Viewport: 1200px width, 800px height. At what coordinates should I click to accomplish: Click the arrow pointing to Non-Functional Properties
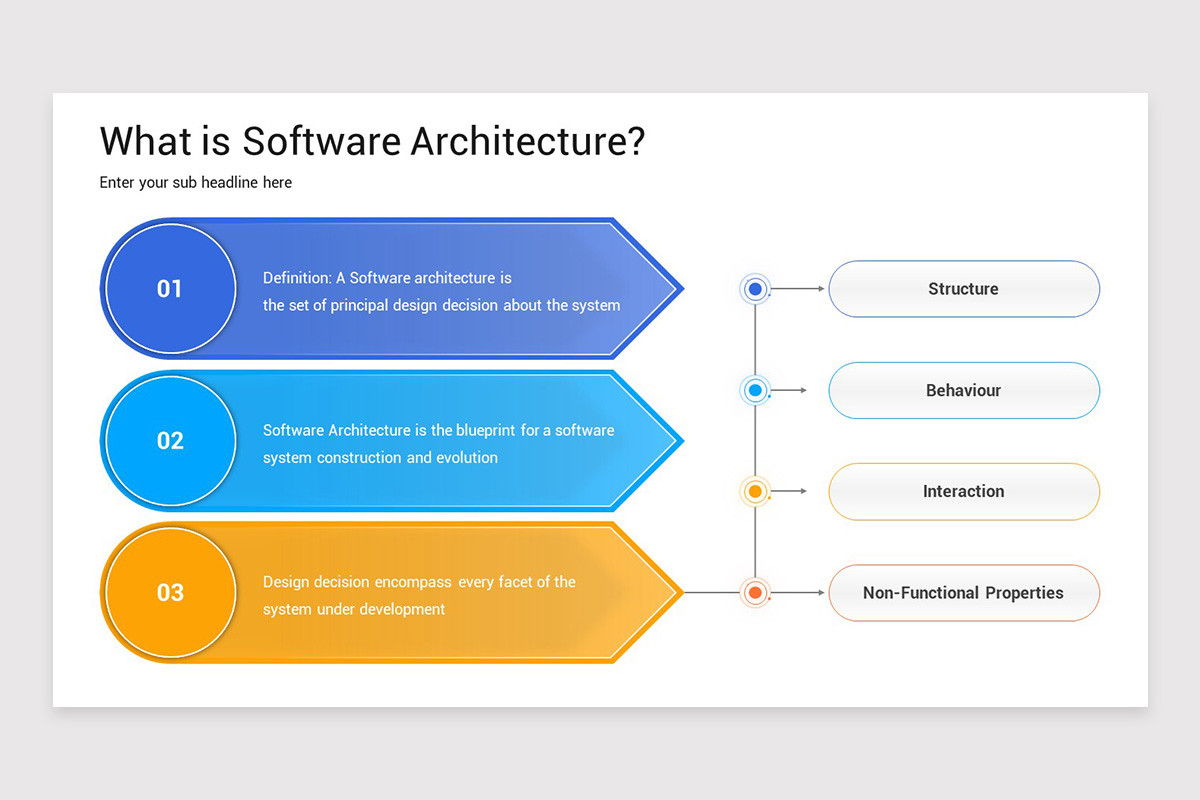798,593
